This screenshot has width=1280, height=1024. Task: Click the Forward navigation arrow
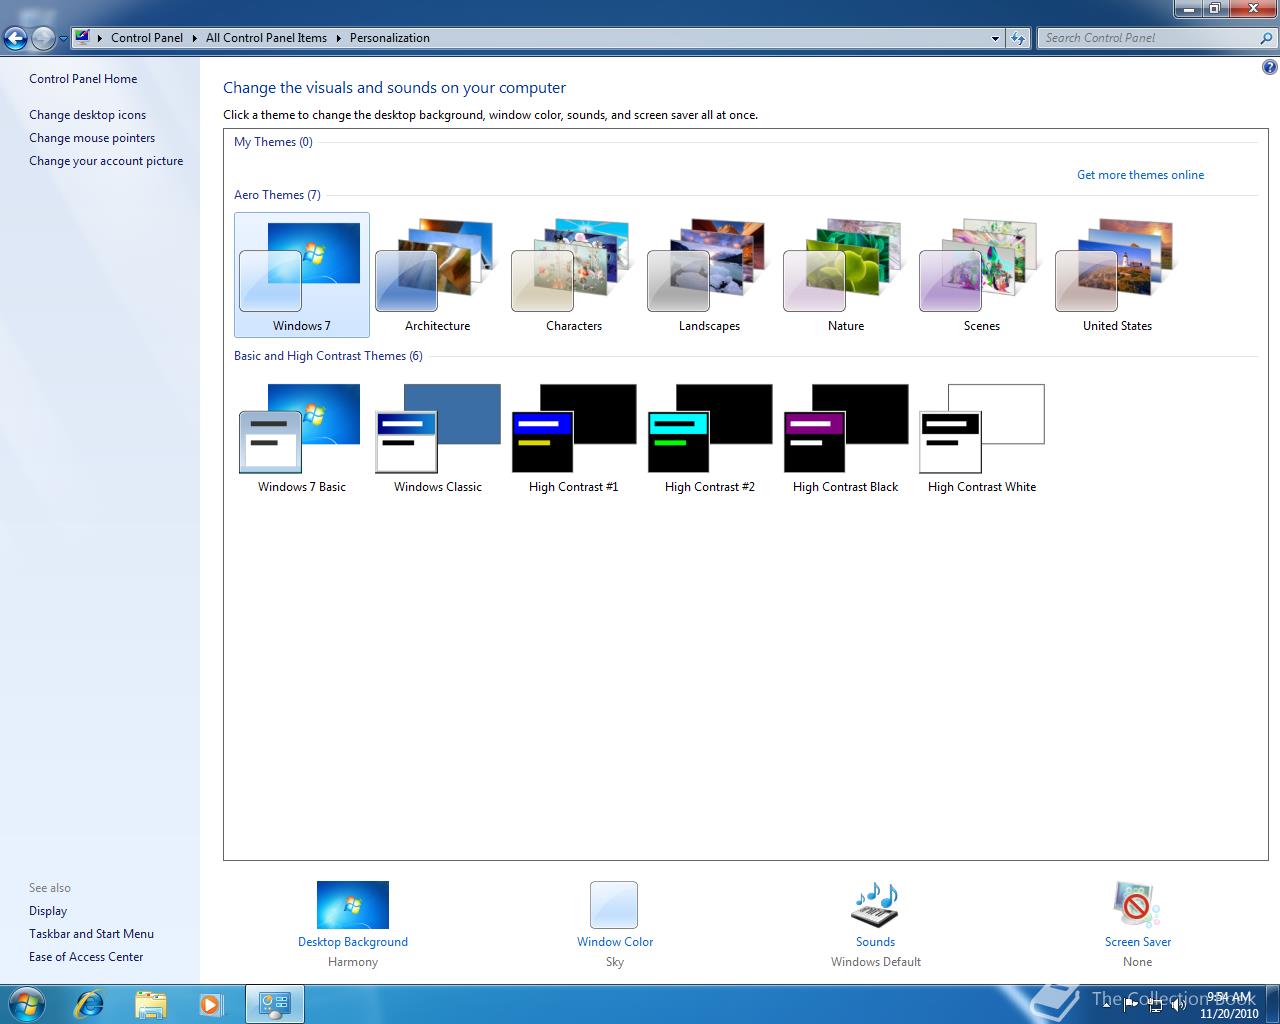click(43, 38)
